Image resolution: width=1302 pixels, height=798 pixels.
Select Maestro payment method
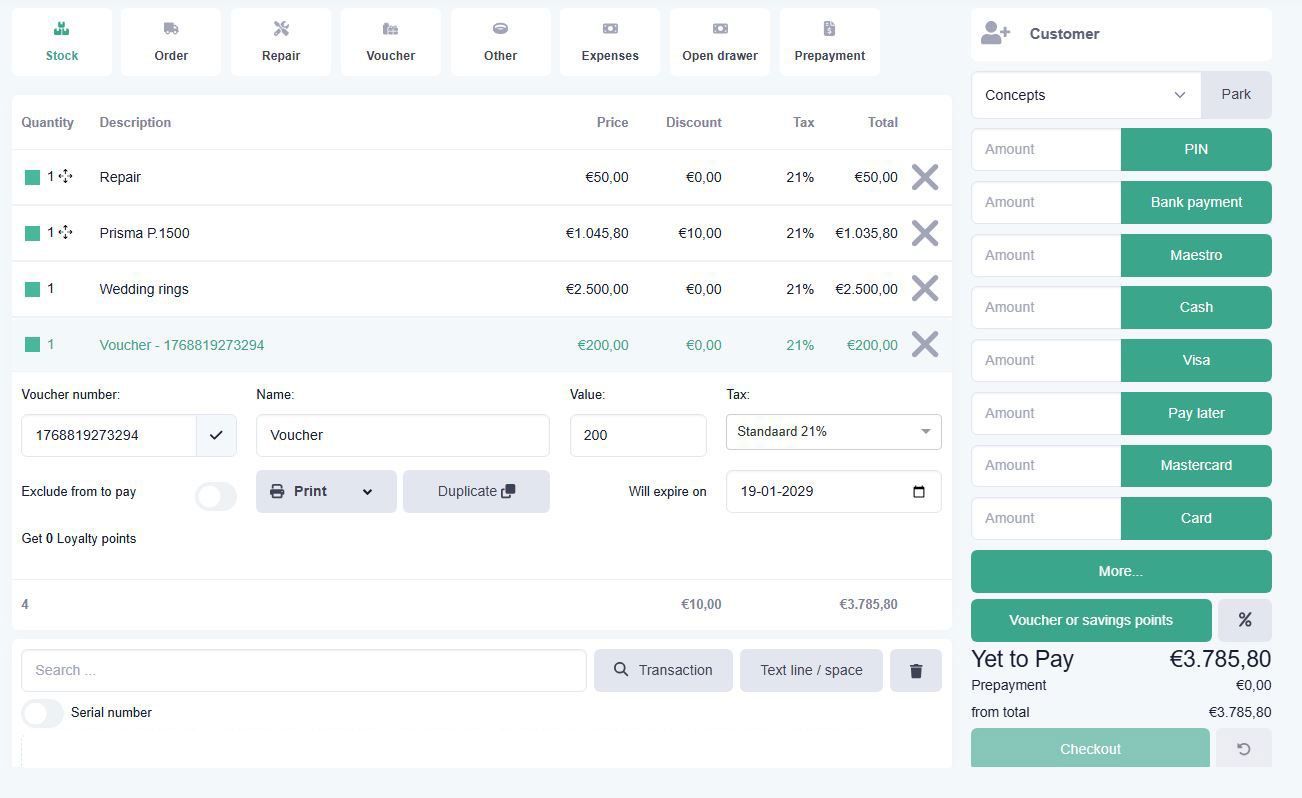click(1196, 255)
